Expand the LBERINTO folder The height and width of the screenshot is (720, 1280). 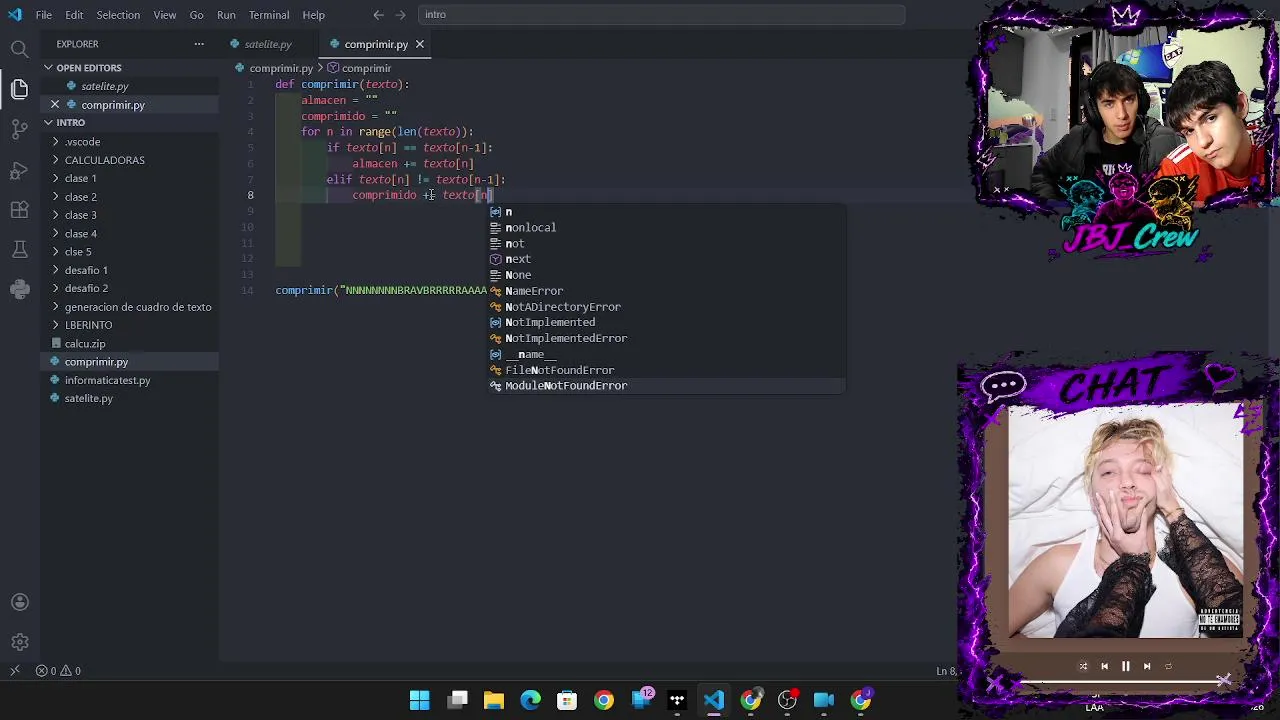[130, 325]
